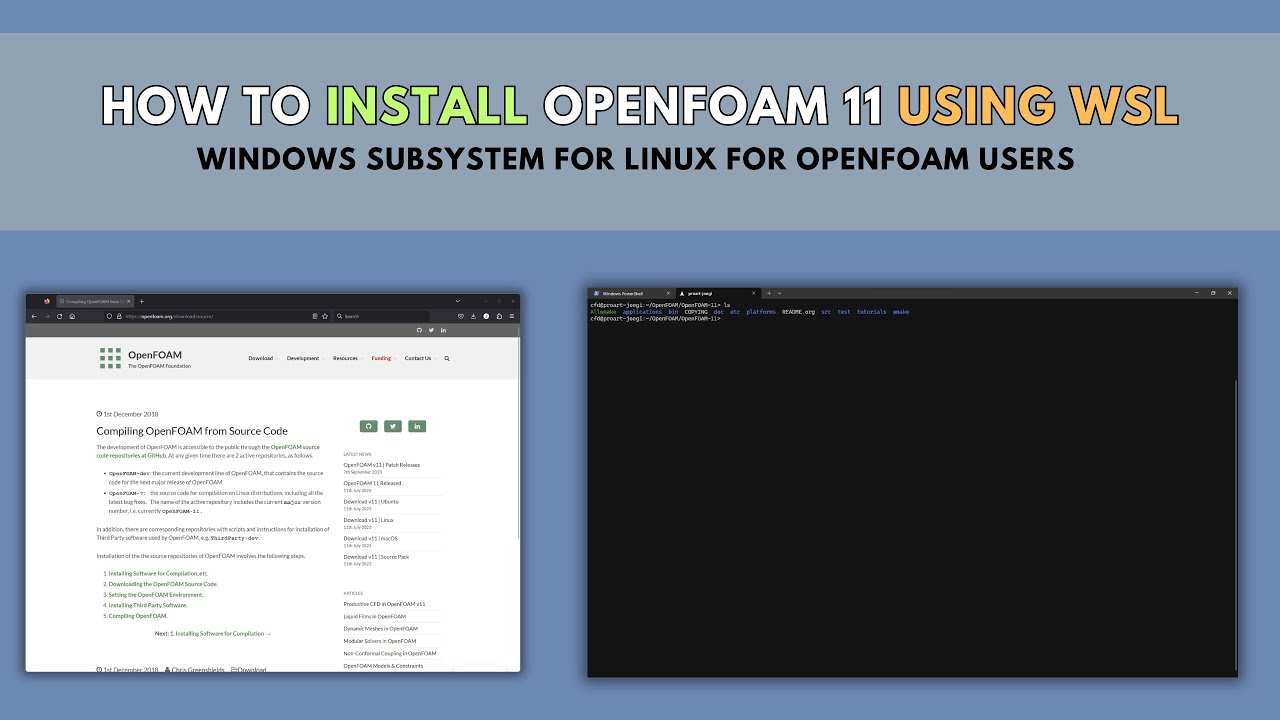
Task: Open Productive CFD in OpenFOAM v11 article
Action: (x=384, y=604)
